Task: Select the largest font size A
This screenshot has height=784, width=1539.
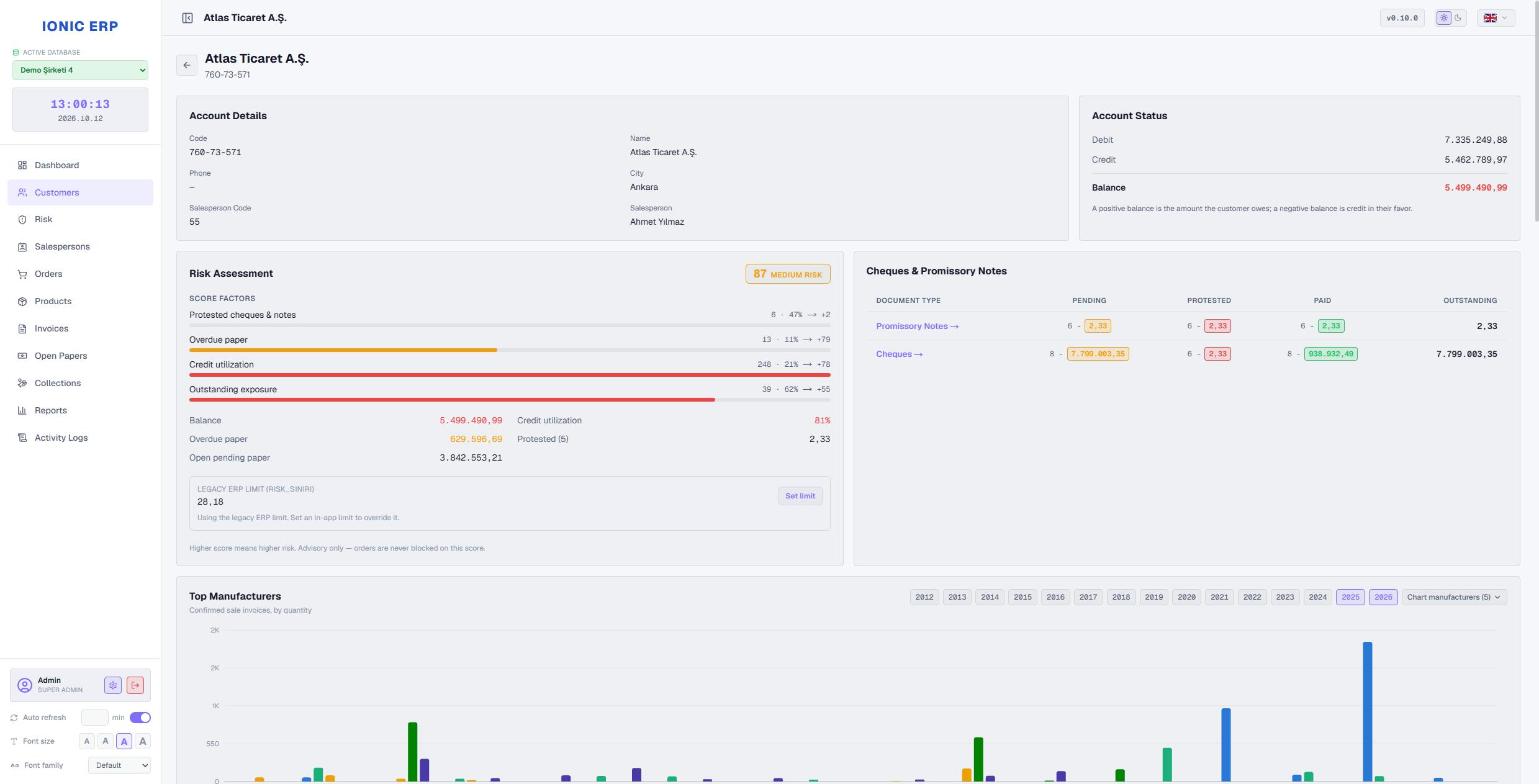Action: (x=143, y=741)
